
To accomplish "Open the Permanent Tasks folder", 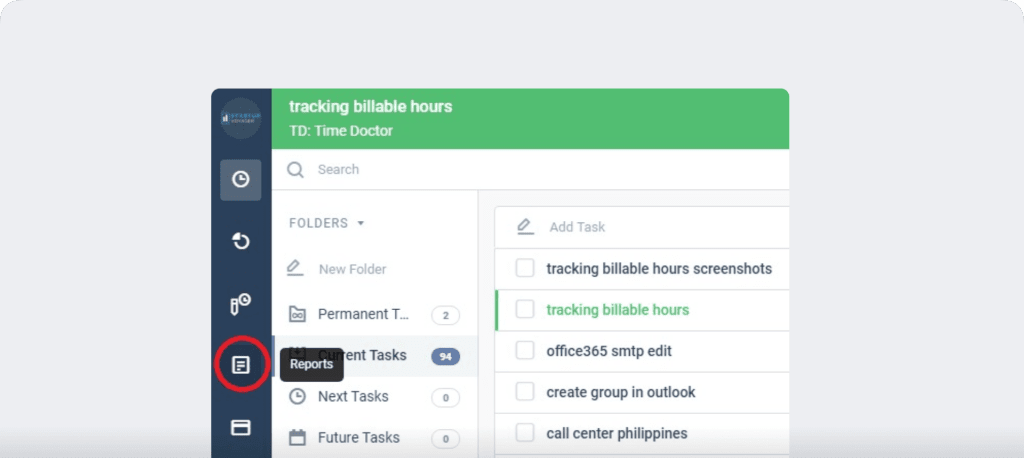I will coord(363,314).
